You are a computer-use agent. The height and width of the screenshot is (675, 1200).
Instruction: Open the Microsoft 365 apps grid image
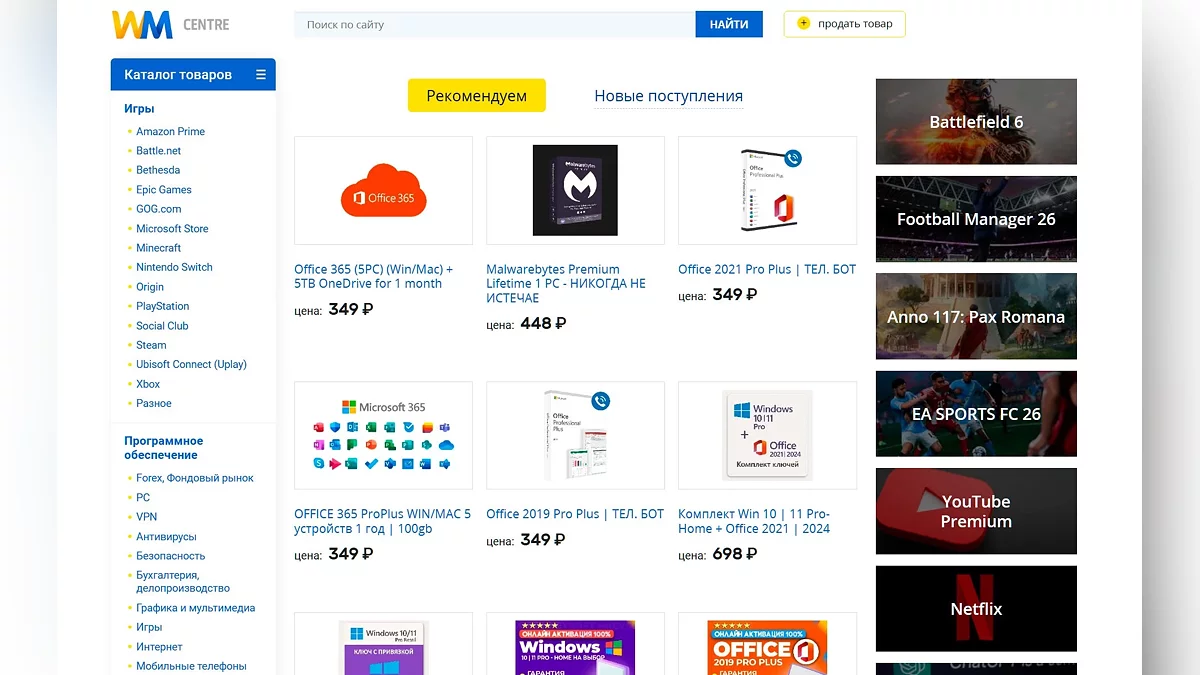point(383,435)
